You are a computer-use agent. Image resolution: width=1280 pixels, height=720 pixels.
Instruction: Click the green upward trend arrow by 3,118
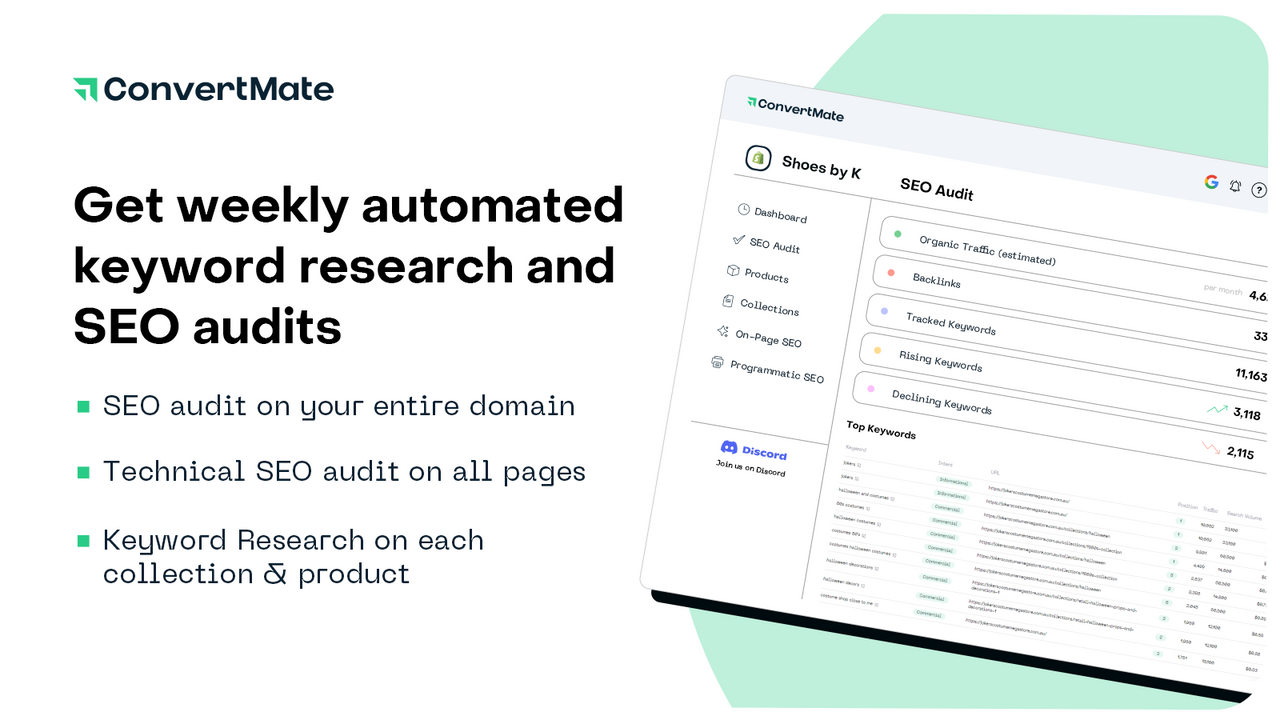coord(1217,409)
